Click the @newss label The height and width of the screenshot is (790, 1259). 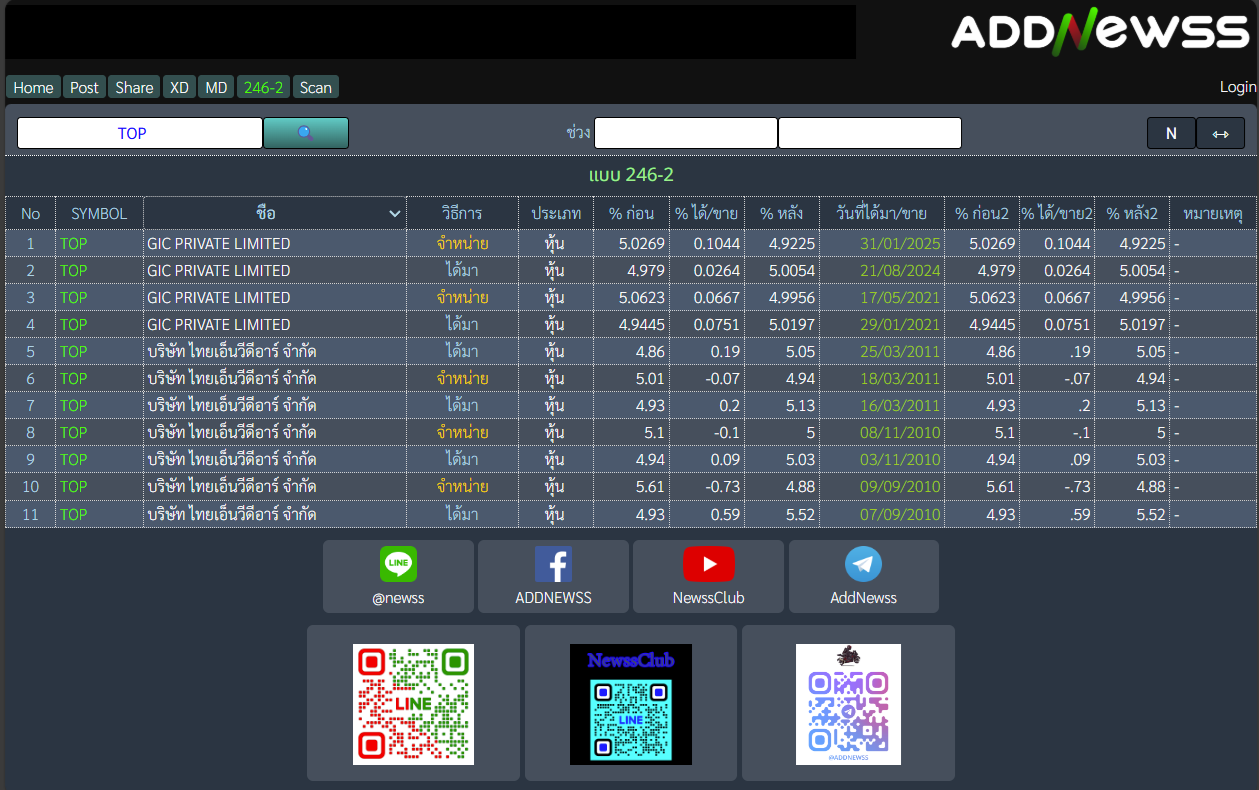(398, 598)
